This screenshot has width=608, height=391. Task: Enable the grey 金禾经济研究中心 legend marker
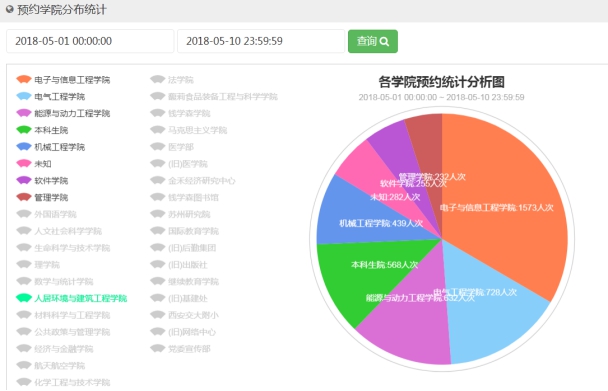click(x=157, y=180)
